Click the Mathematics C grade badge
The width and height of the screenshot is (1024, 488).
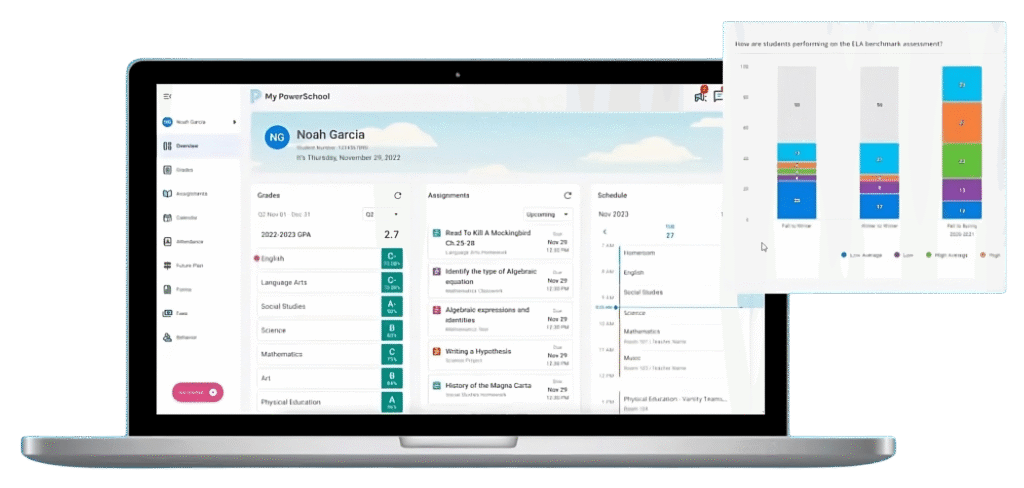click(392, 354)
